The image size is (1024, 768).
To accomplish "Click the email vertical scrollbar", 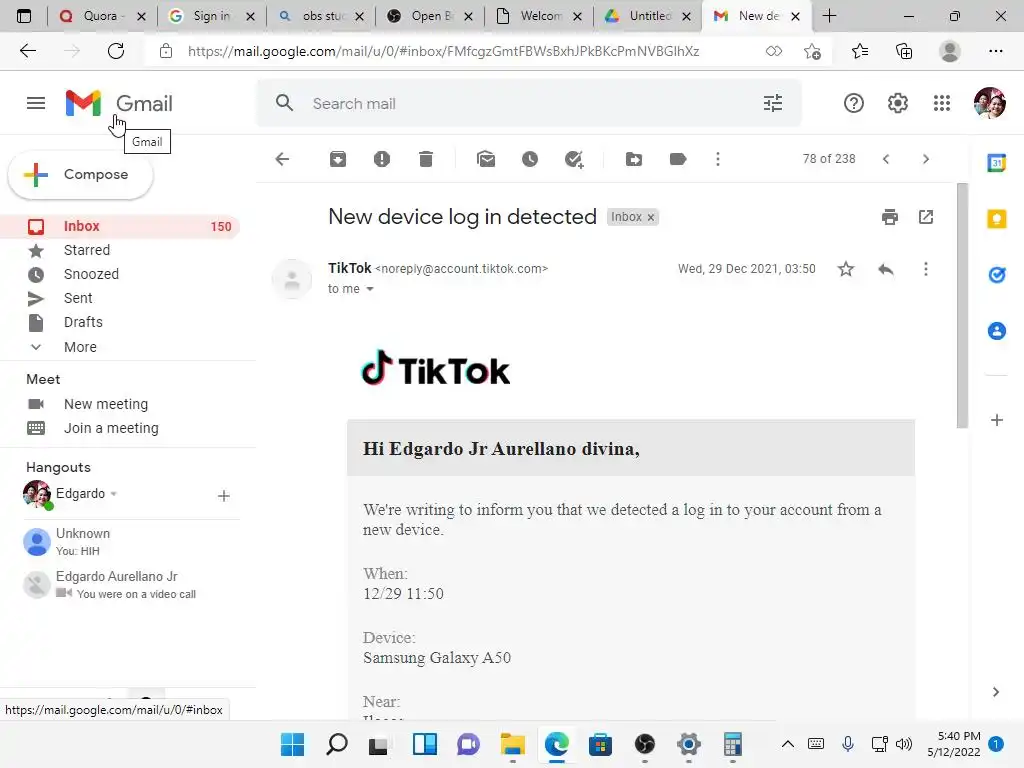I will [962, 306].
